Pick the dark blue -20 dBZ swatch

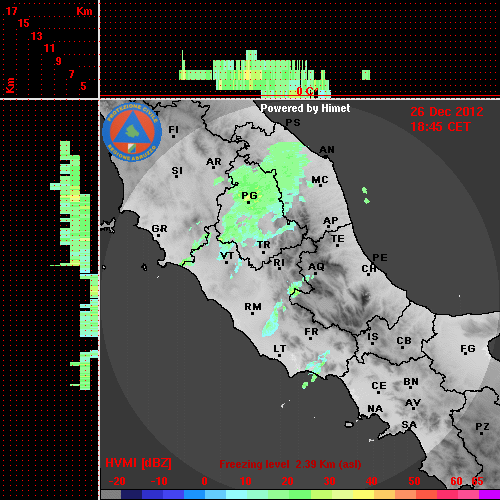(x=131, y=495)
